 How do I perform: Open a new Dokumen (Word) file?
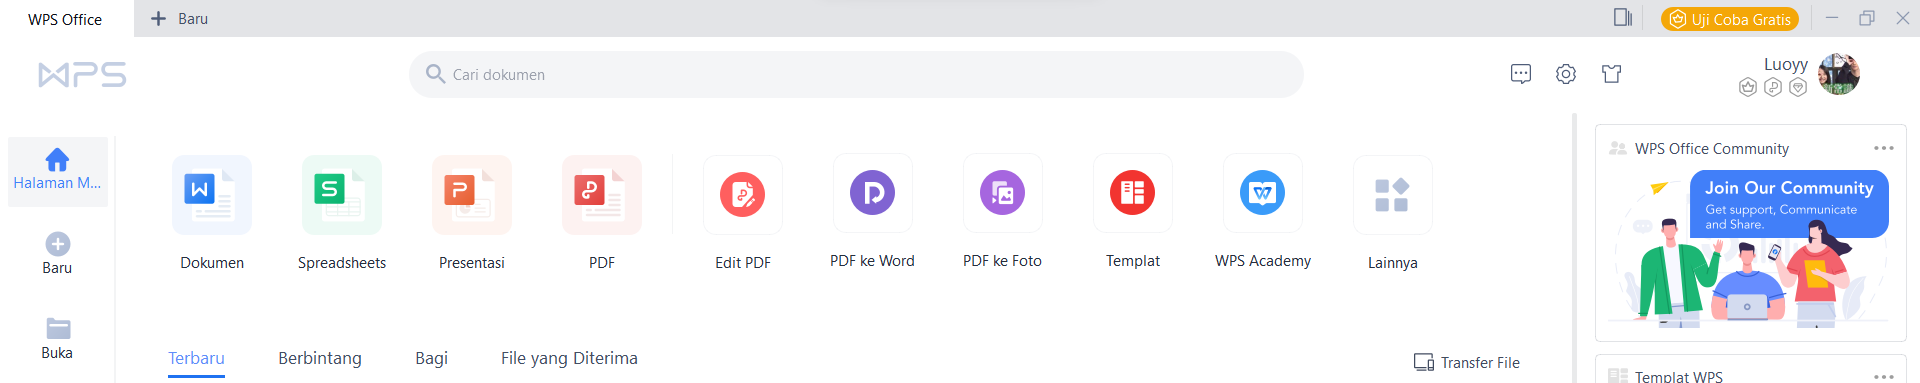[x=212, y=195]
